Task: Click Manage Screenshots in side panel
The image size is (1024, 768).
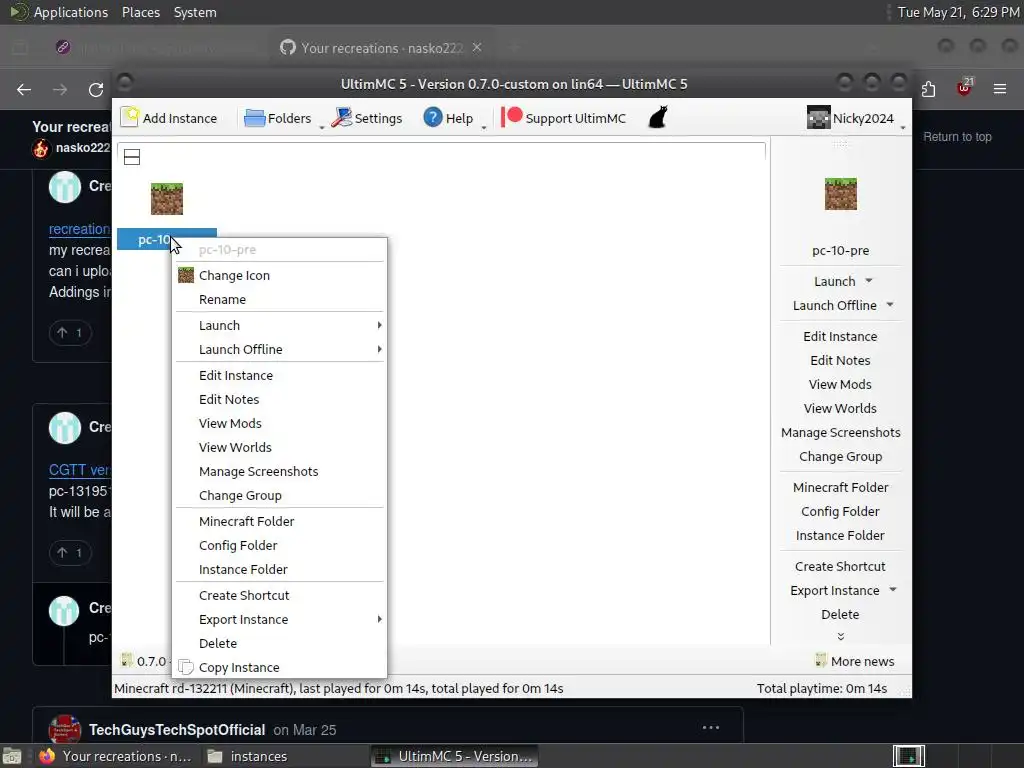Action: coord(840,432)
